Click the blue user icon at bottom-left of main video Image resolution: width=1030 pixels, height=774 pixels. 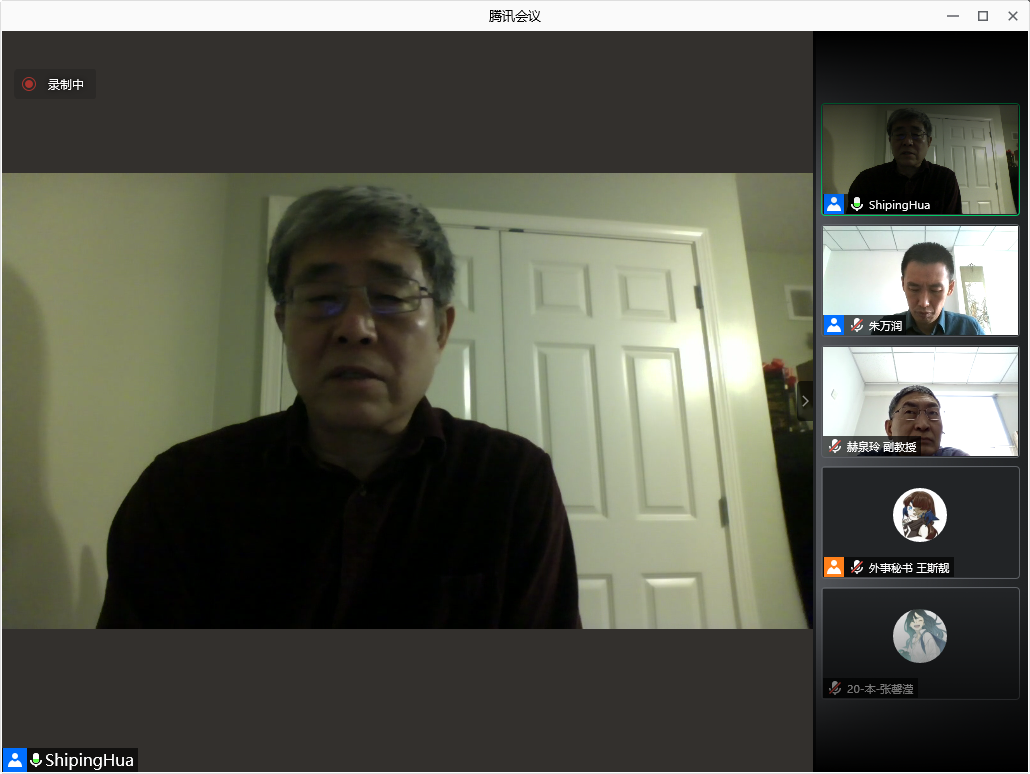[15, 760]
